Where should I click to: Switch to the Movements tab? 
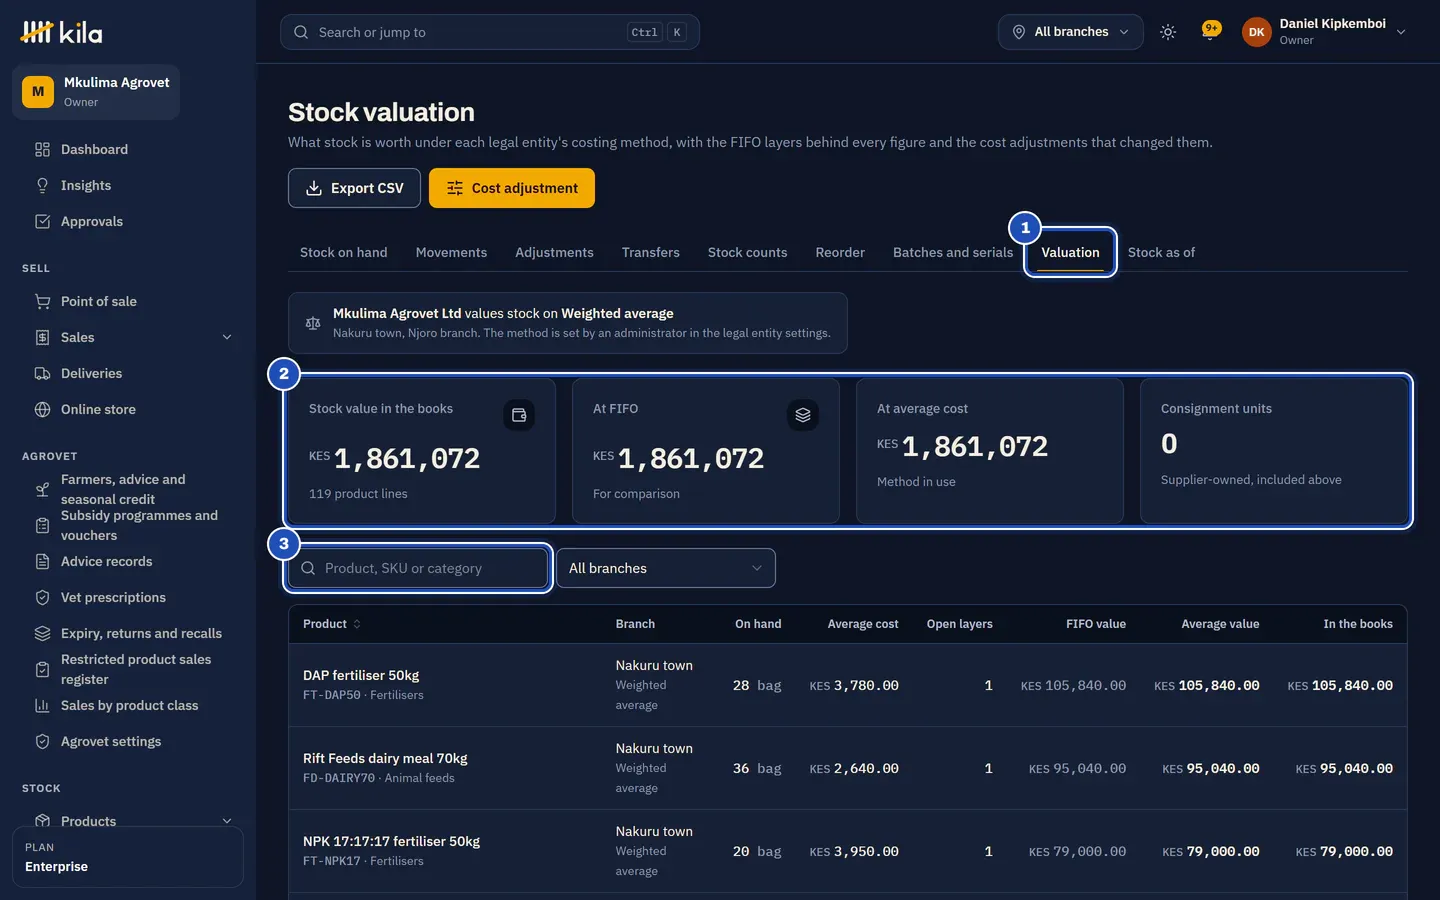[x=451, y=253]
